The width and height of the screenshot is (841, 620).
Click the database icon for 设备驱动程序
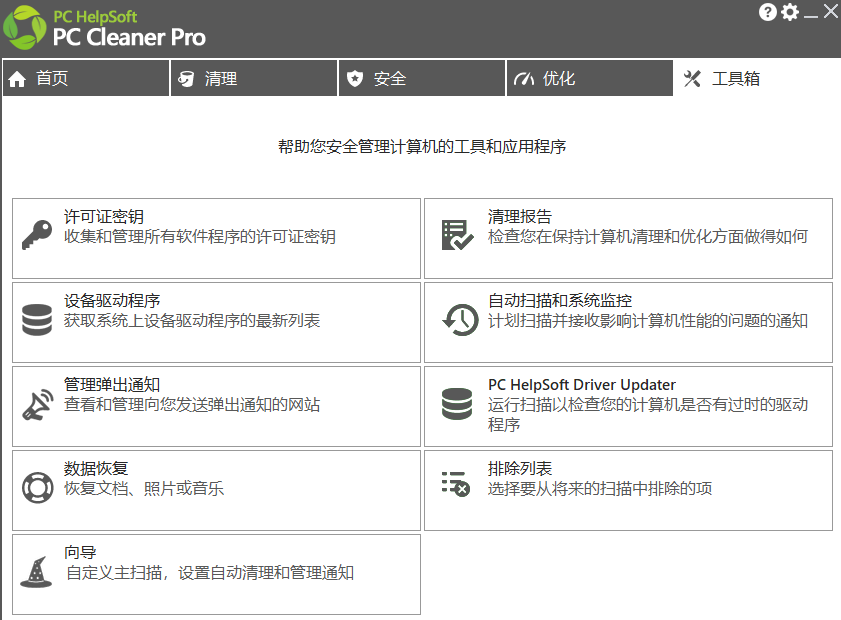pos(37,320)
